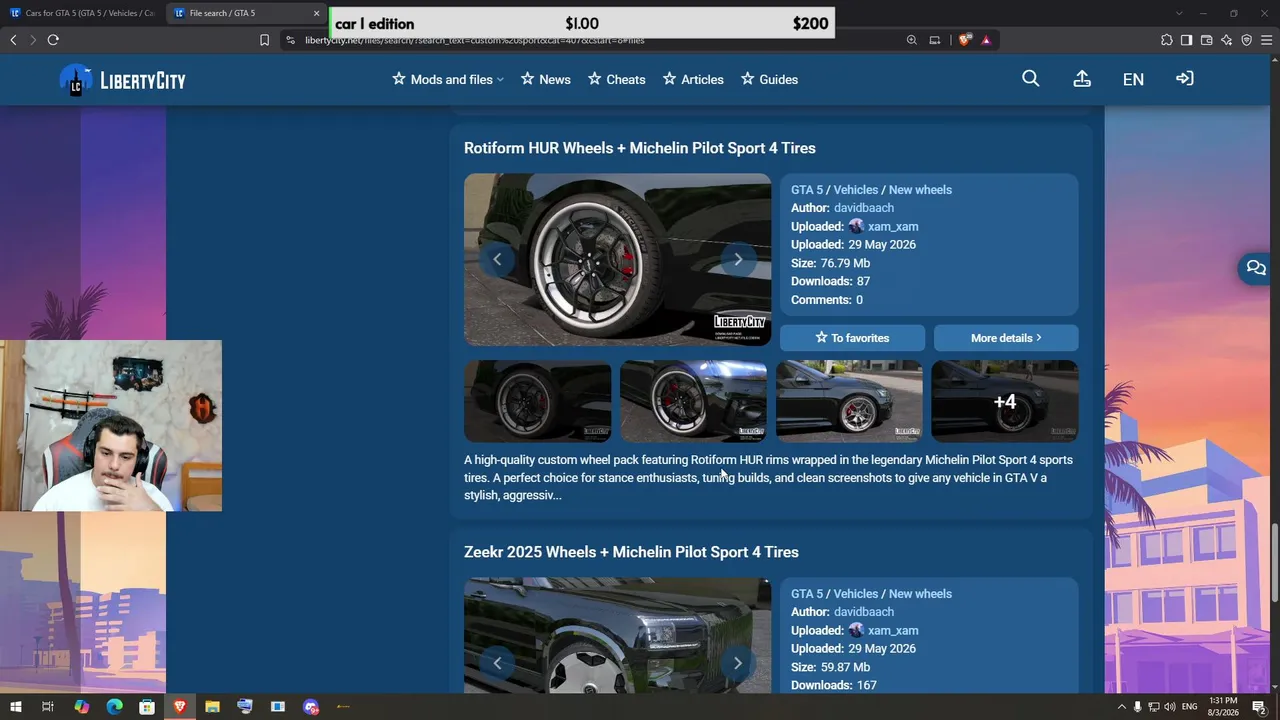Click the ENG input language indicator
1280x720 pixels.
tap(1190, 707)
